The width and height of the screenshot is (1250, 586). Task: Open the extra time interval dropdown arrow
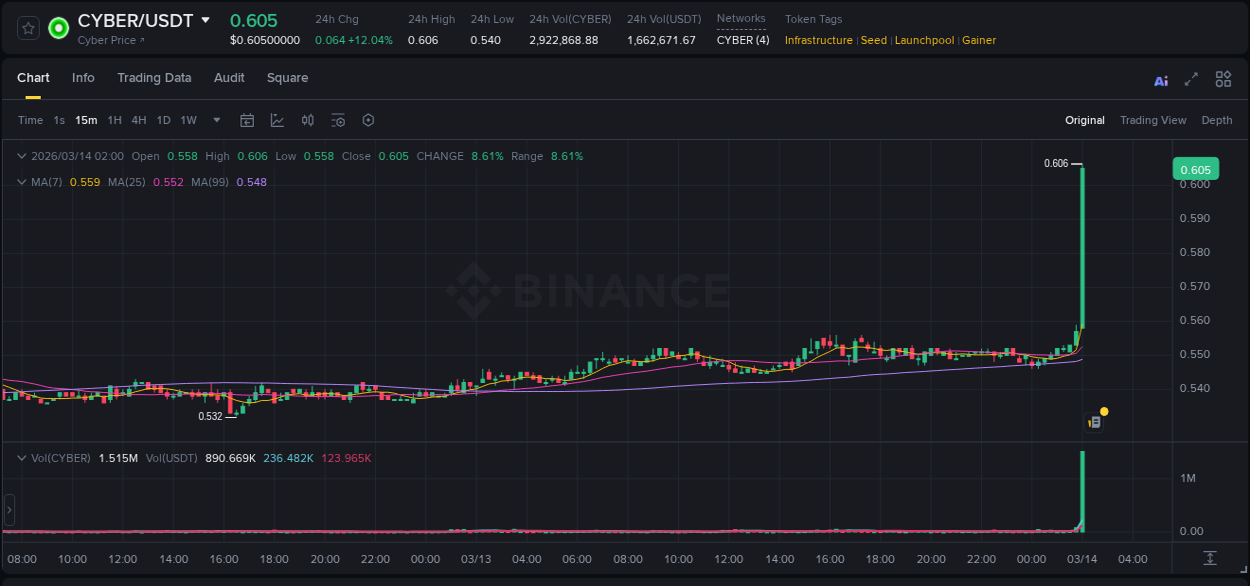point(215,120)
